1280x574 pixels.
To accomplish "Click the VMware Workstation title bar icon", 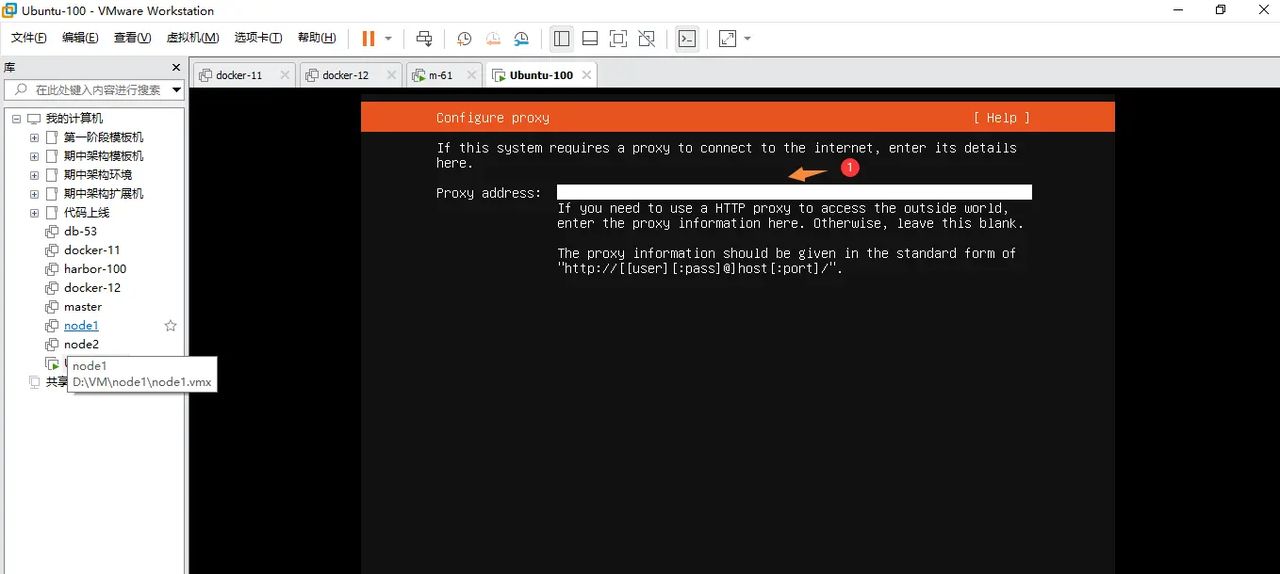I will 9,10.
